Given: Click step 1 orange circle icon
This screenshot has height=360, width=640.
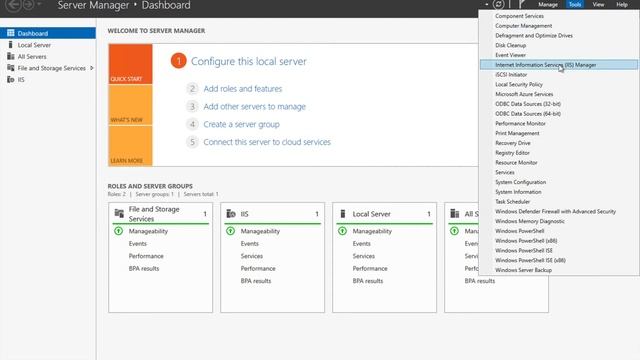Looking at the screenshot, I should pyautogui.click(x=178, y=61).
